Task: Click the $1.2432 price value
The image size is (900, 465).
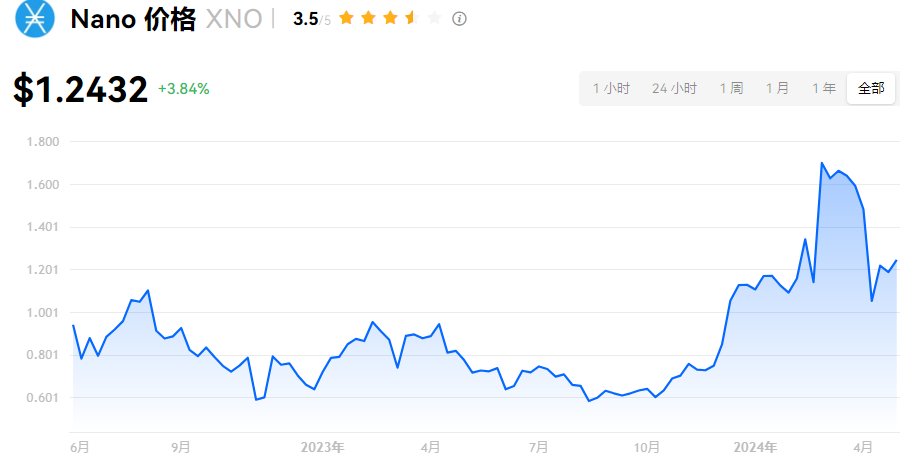Action: coord(81,90)
